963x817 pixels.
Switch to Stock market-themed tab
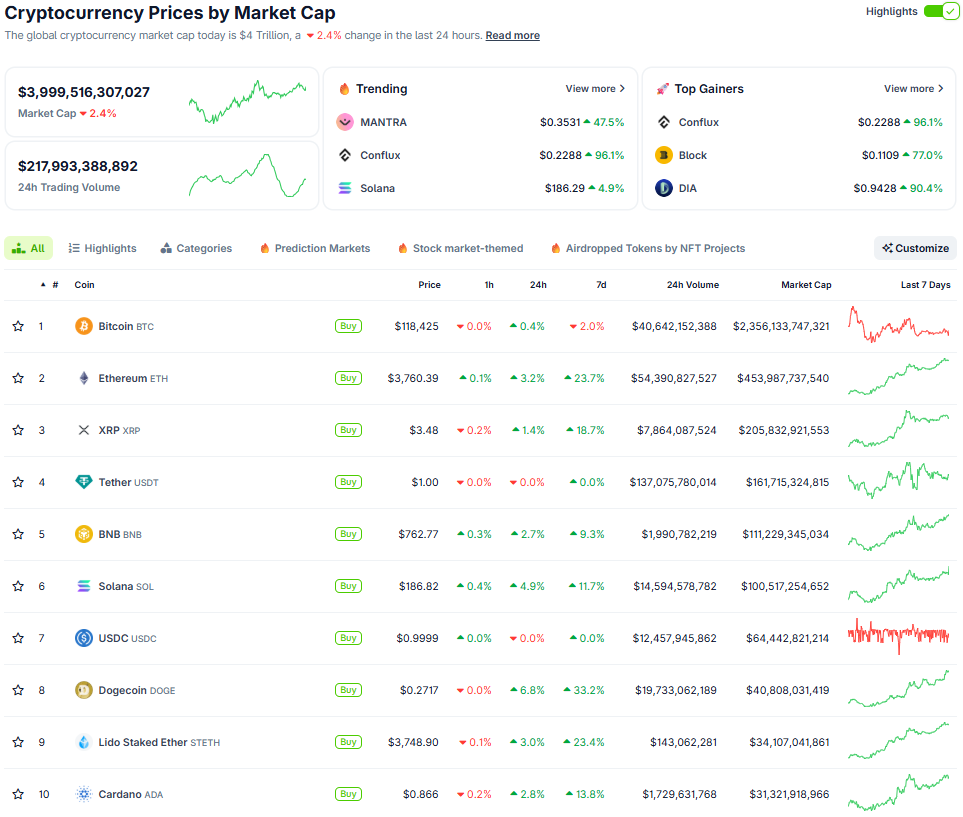(461, 248)
